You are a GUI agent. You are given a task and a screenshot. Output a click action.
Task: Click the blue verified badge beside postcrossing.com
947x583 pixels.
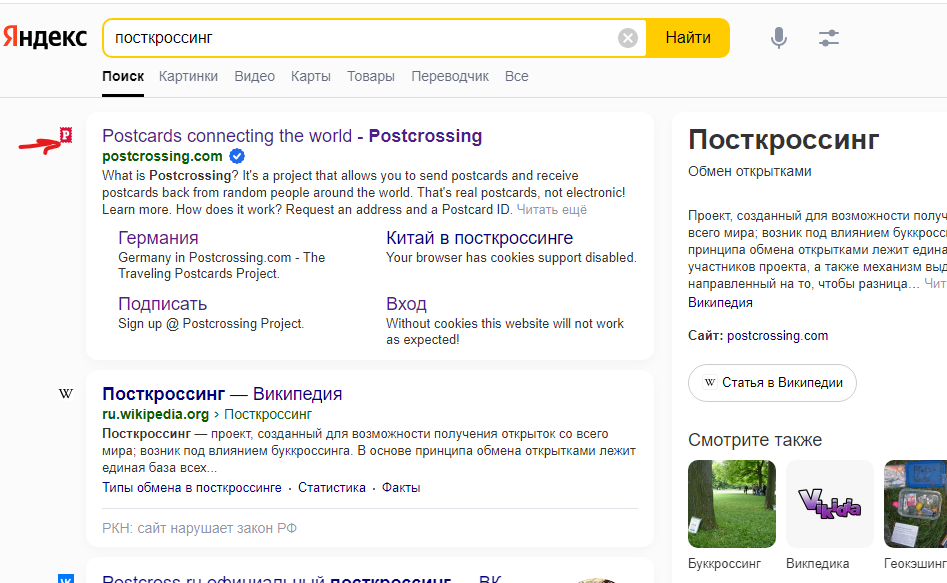tap(237, 156)
